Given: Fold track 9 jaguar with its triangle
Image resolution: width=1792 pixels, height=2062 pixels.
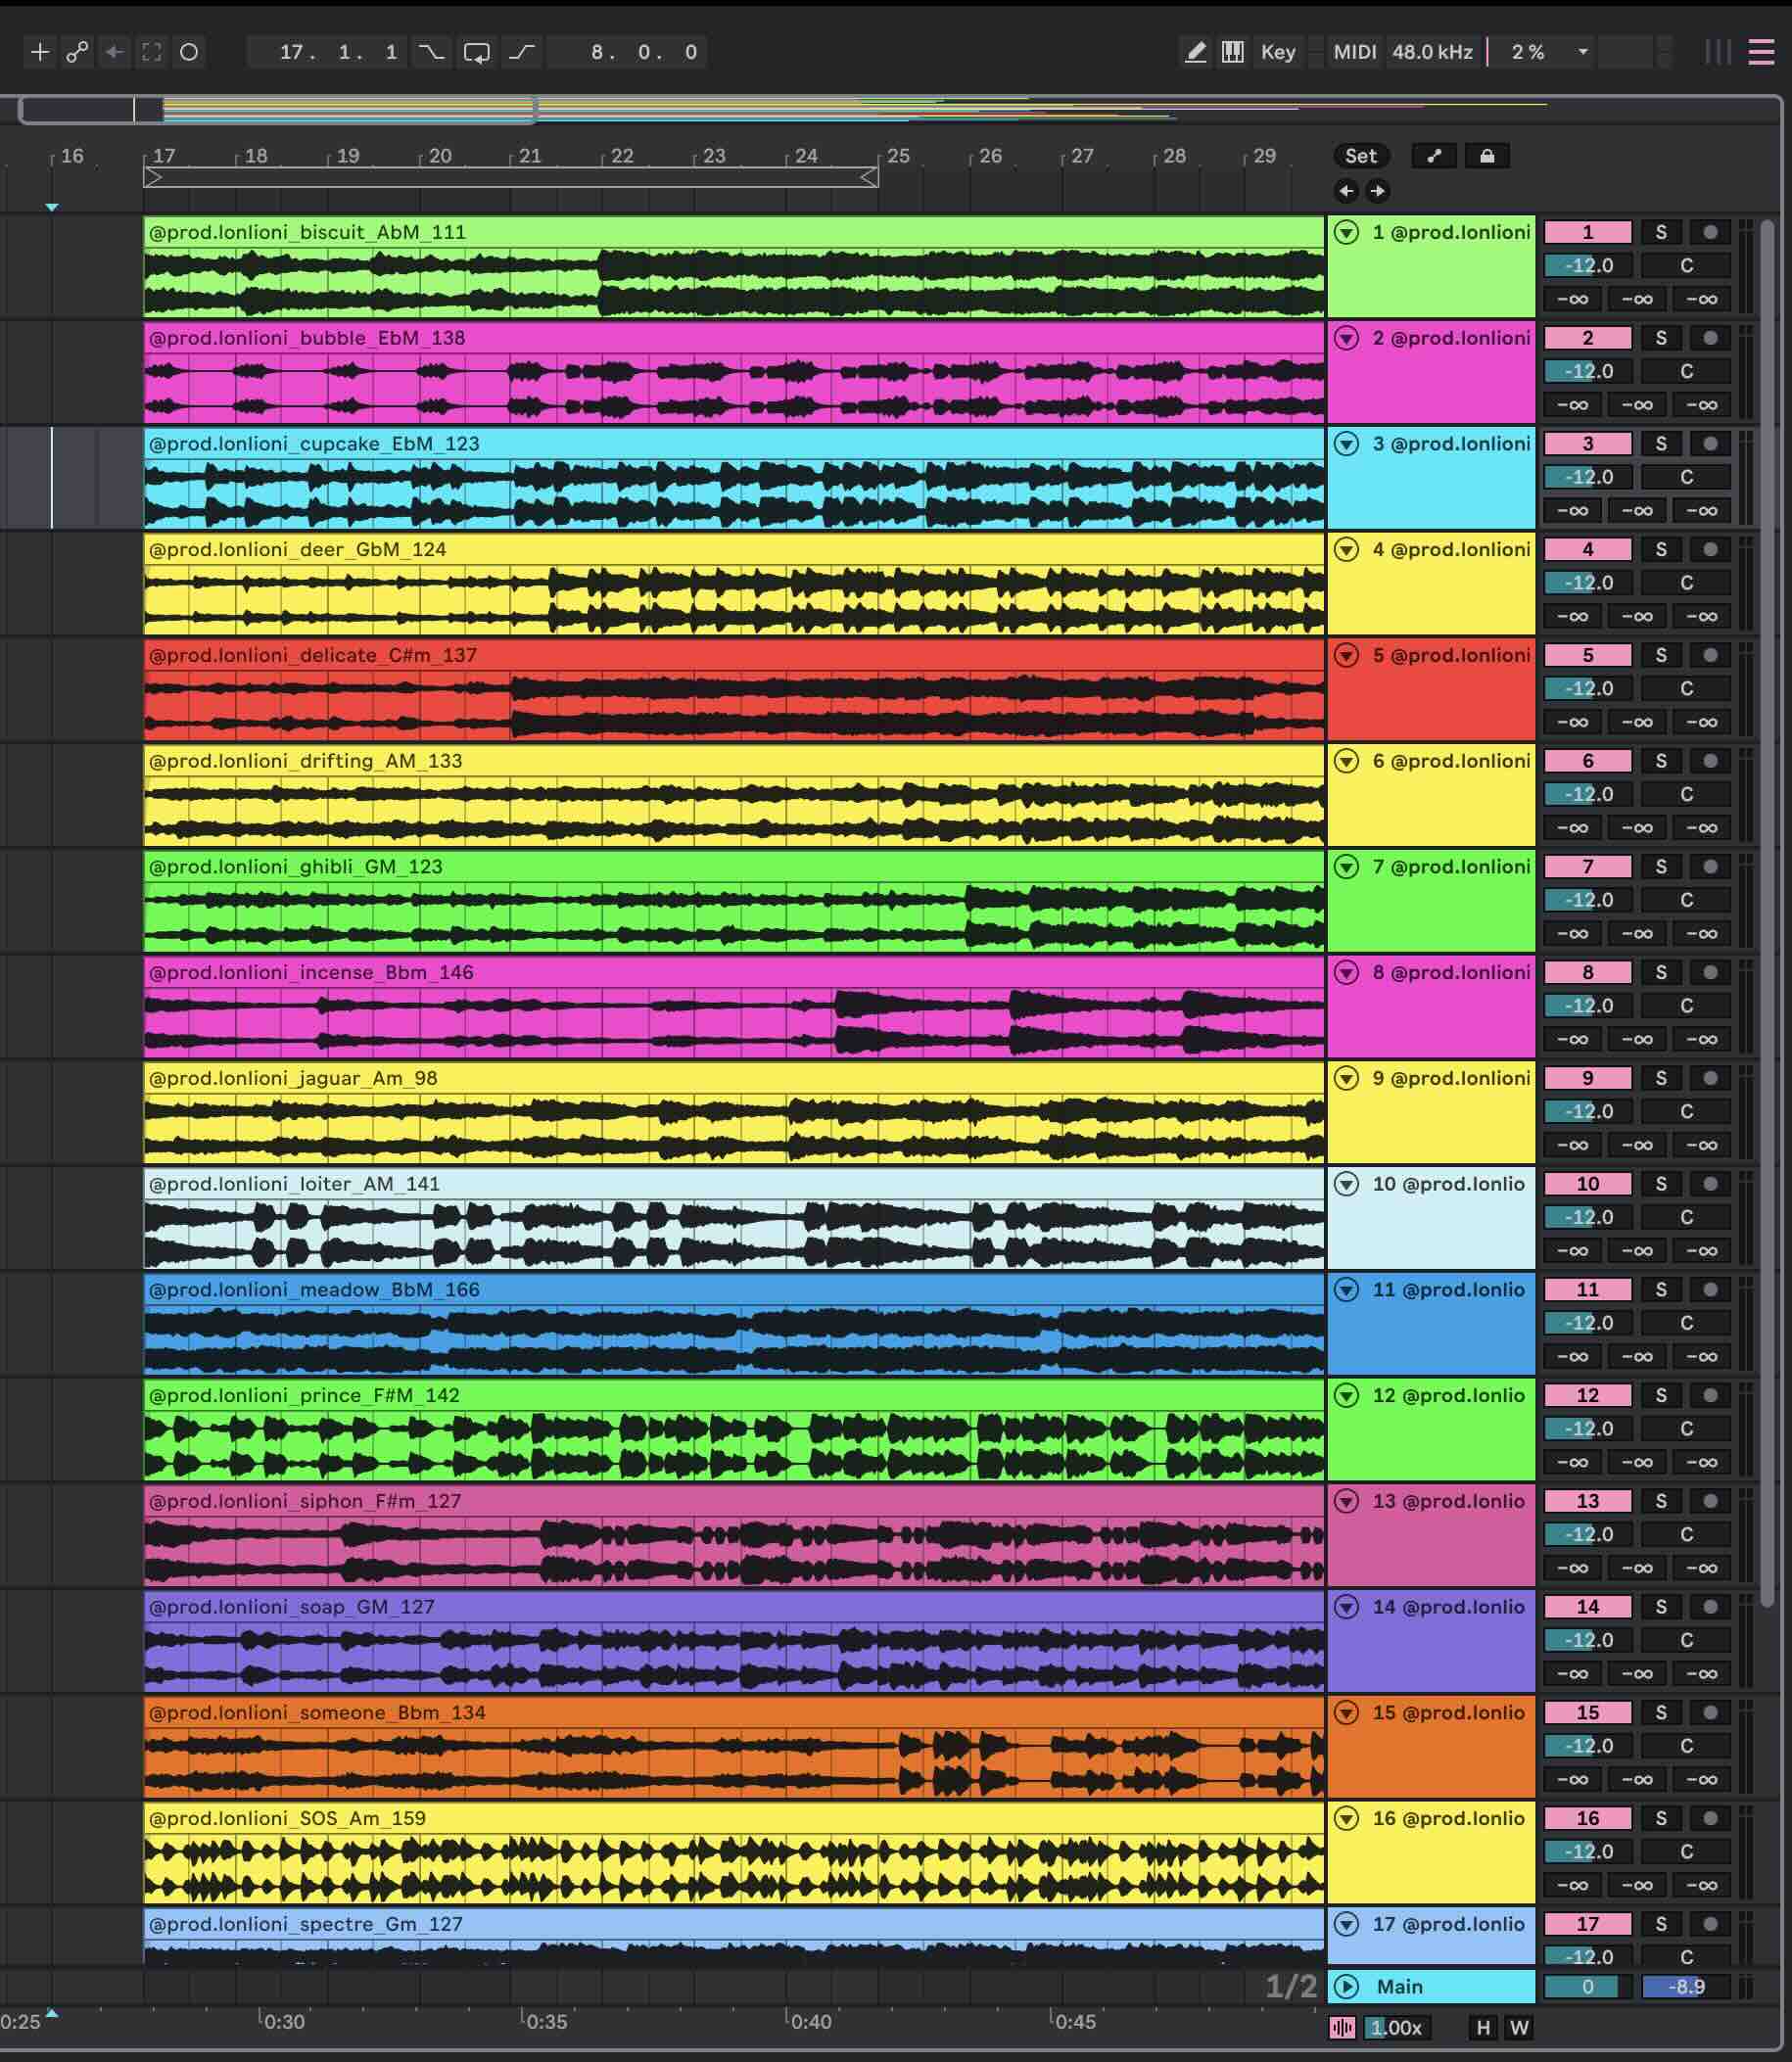Looking at the screenshot, I should 1347,1078.
